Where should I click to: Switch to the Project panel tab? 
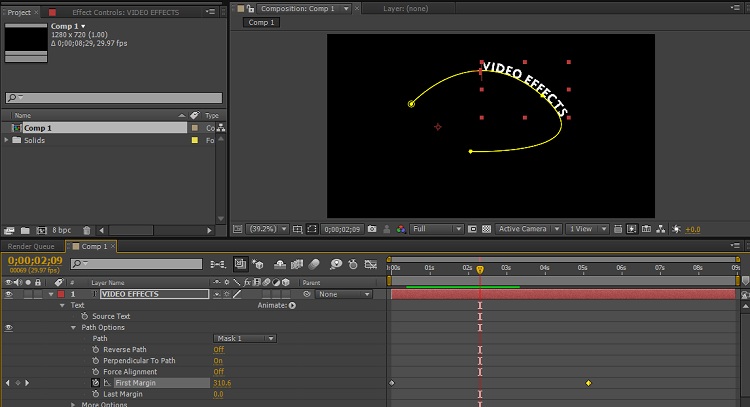[x=19, y=12]
